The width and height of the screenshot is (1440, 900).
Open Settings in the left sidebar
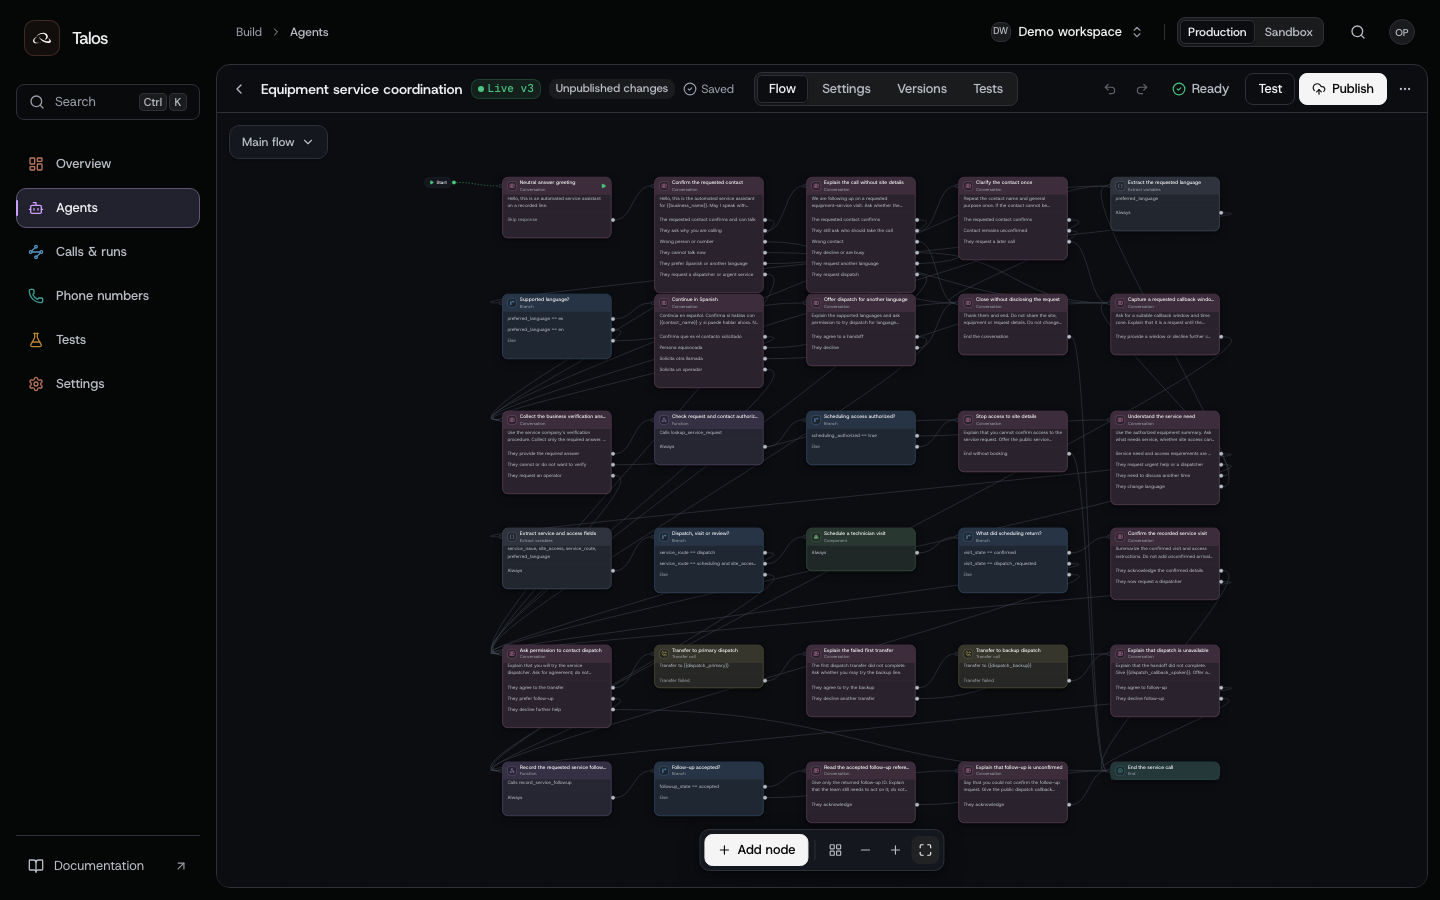(x=108, y=384)
